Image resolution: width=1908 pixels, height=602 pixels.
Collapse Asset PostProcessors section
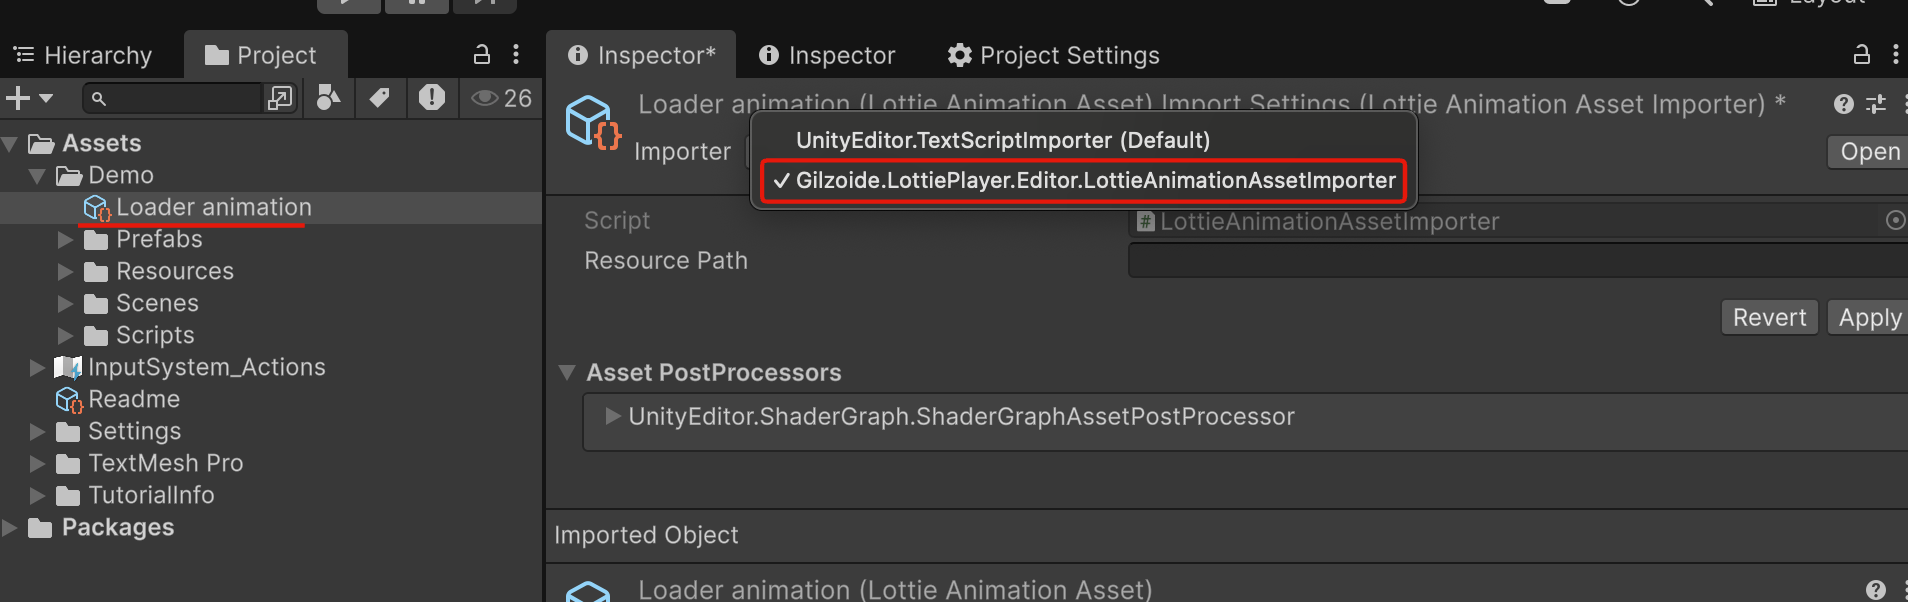pyautogui.click(x=567, y=373)
